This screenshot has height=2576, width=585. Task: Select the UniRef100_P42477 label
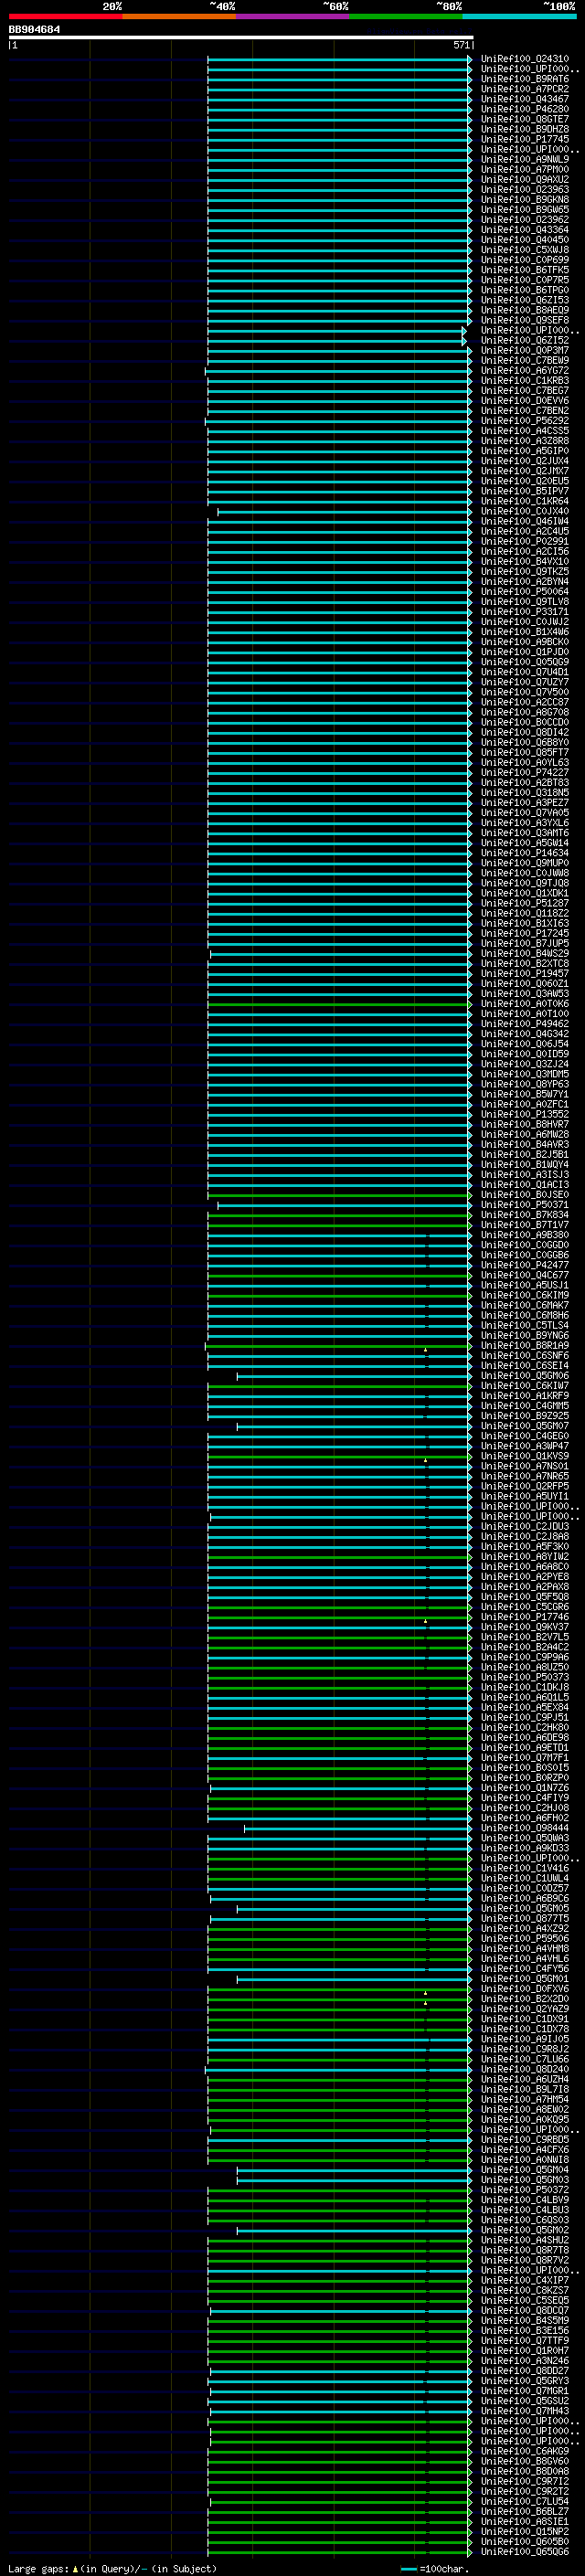click(x=524, y=1264)
